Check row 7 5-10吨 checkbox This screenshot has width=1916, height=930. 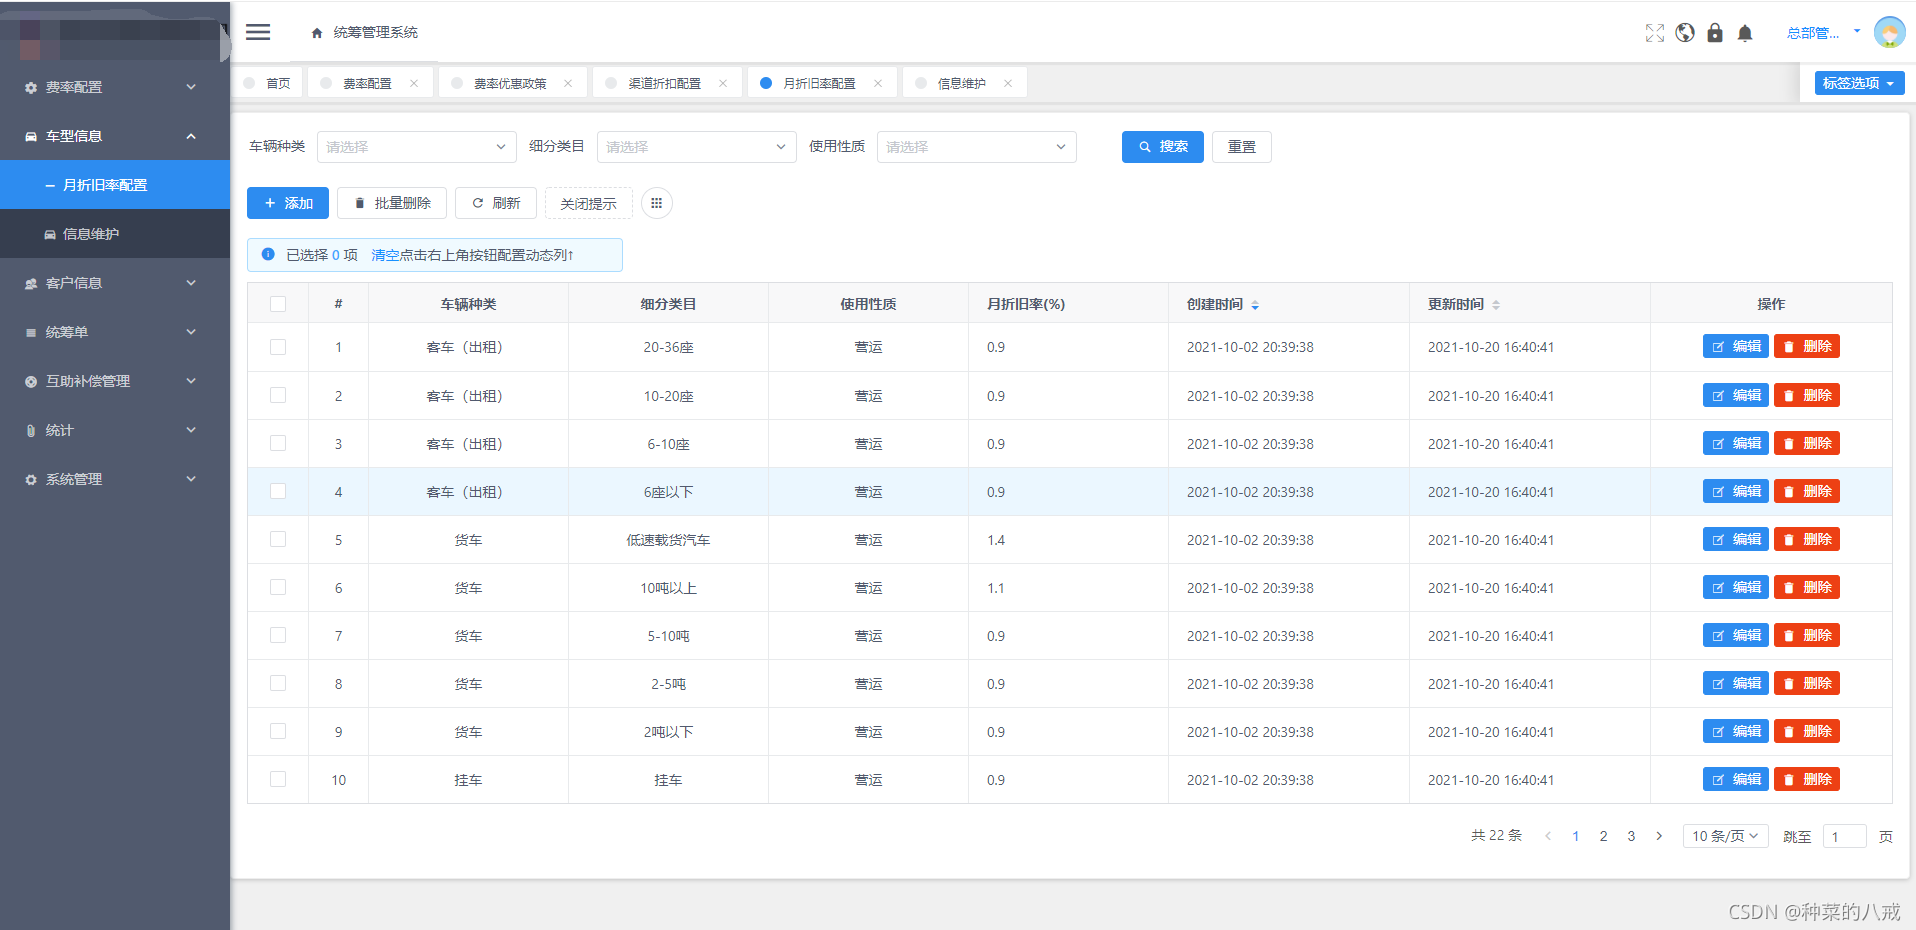278,635
